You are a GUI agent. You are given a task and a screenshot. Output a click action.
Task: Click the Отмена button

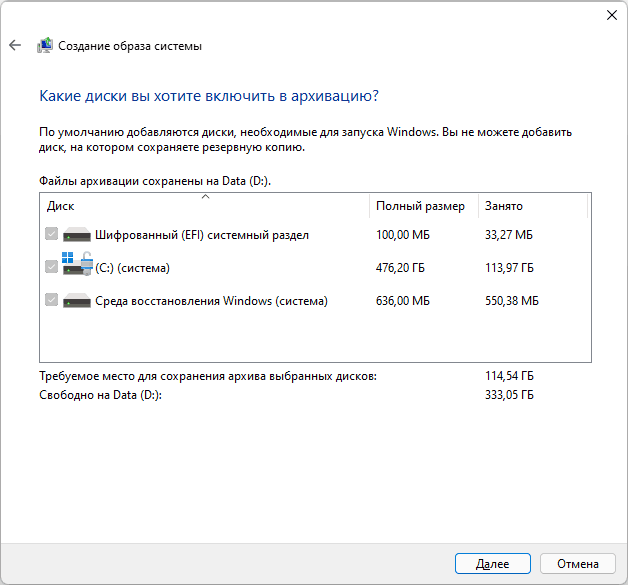(578, 564)
